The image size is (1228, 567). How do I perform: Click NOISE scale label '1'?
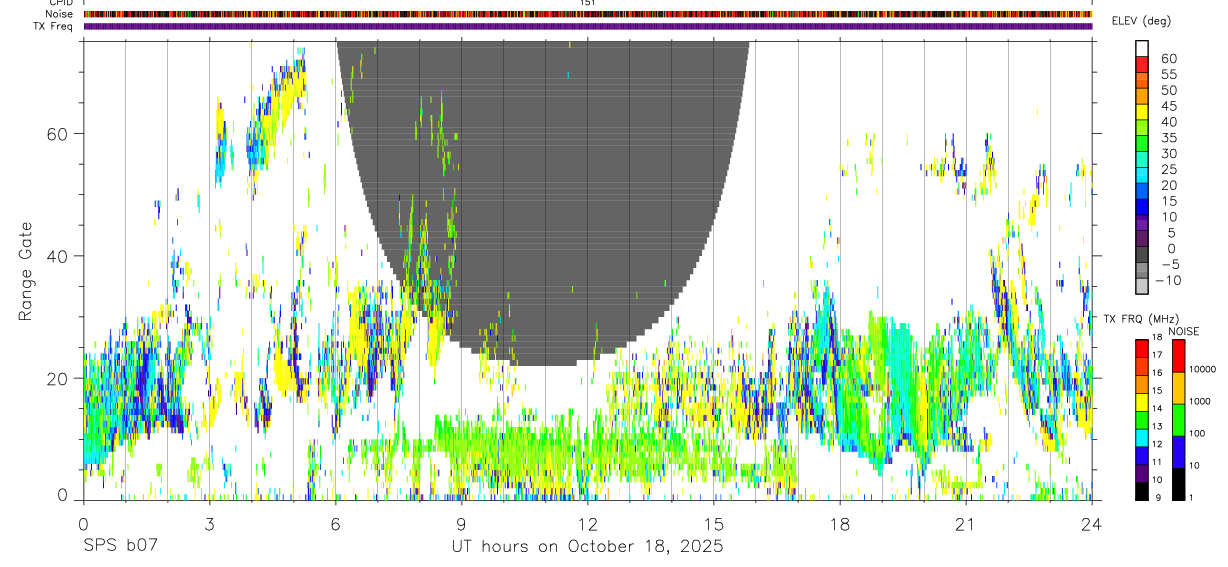[x=1191, y=497]
